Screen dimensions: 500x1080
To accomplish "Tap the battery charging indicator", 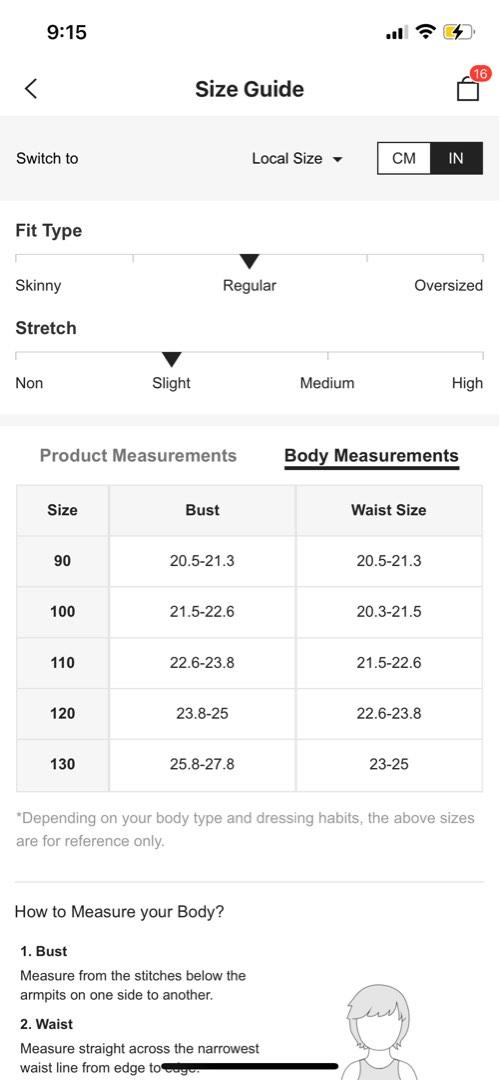I will pos(459,32).
